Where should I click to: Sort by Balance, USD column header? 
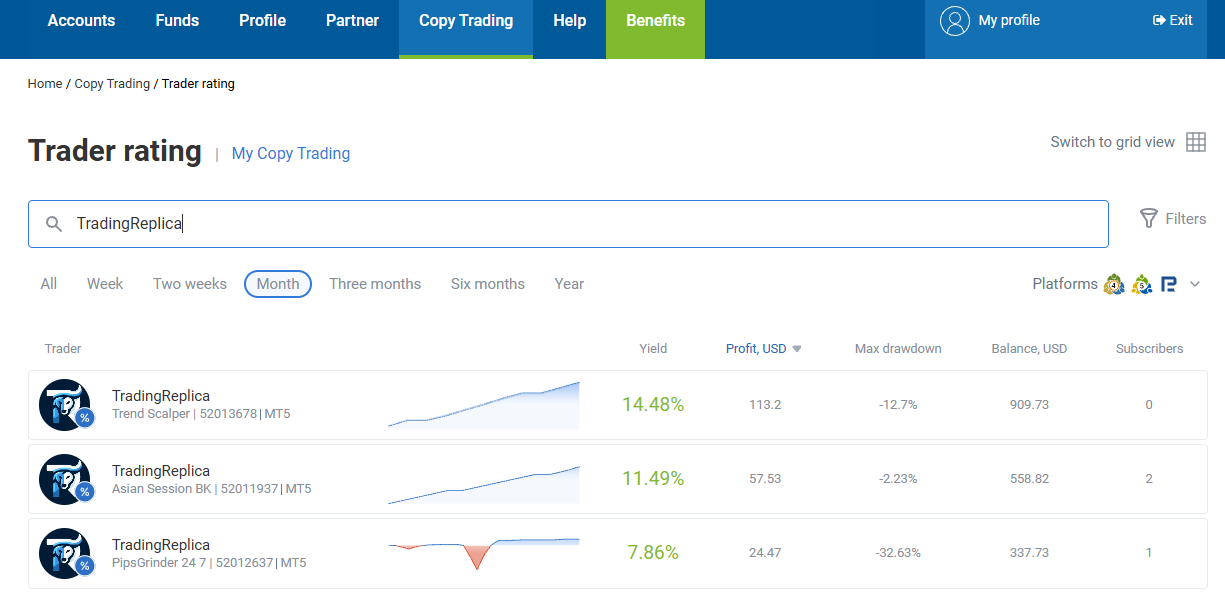click(x=1029, y=349)
